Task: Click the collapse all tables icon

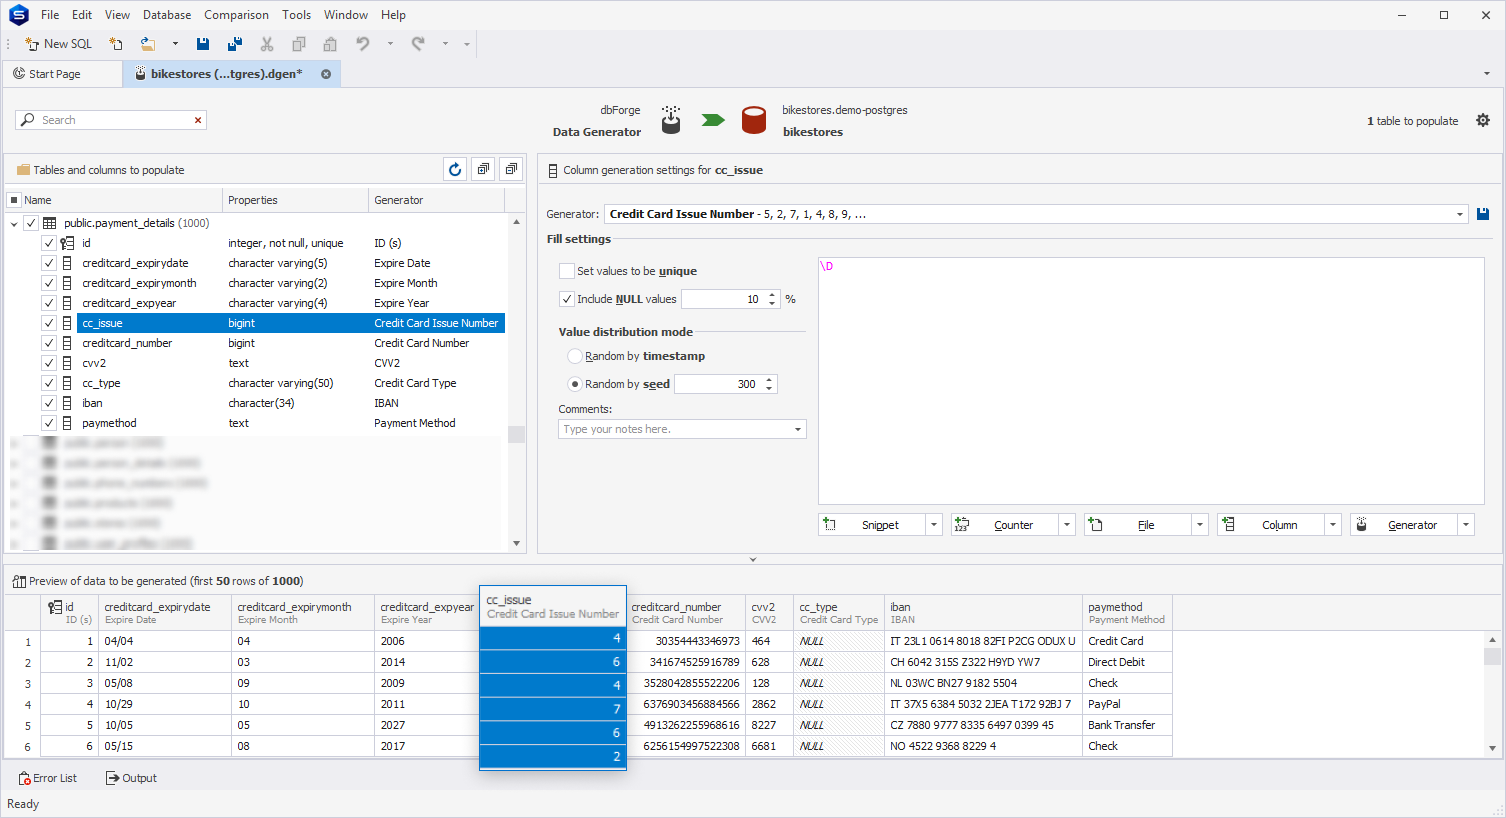Action: pos(511,169)
